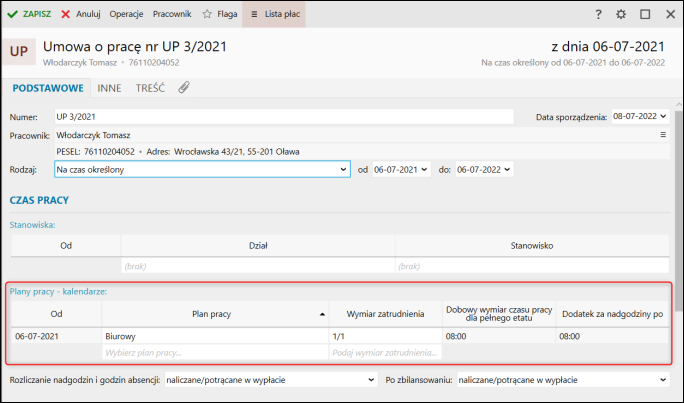Click the Wybierz plan pracy field
Screen dimensions: 684x403
pos(215,352)
